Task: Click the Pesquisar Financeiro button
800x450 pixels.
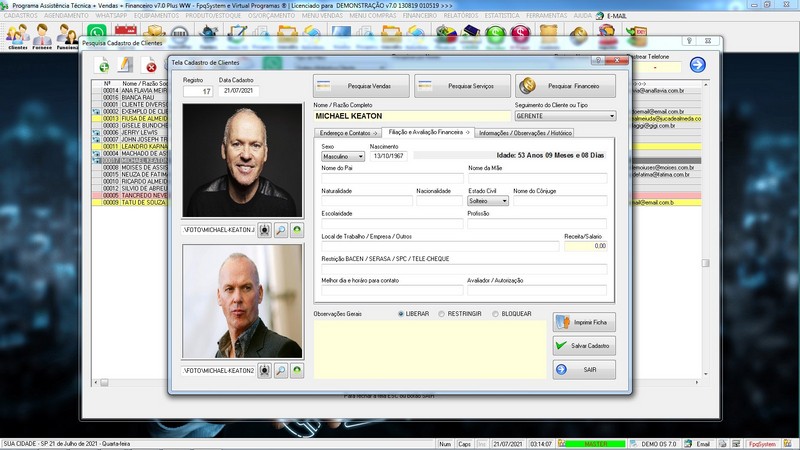Action: tap(565, 86)
